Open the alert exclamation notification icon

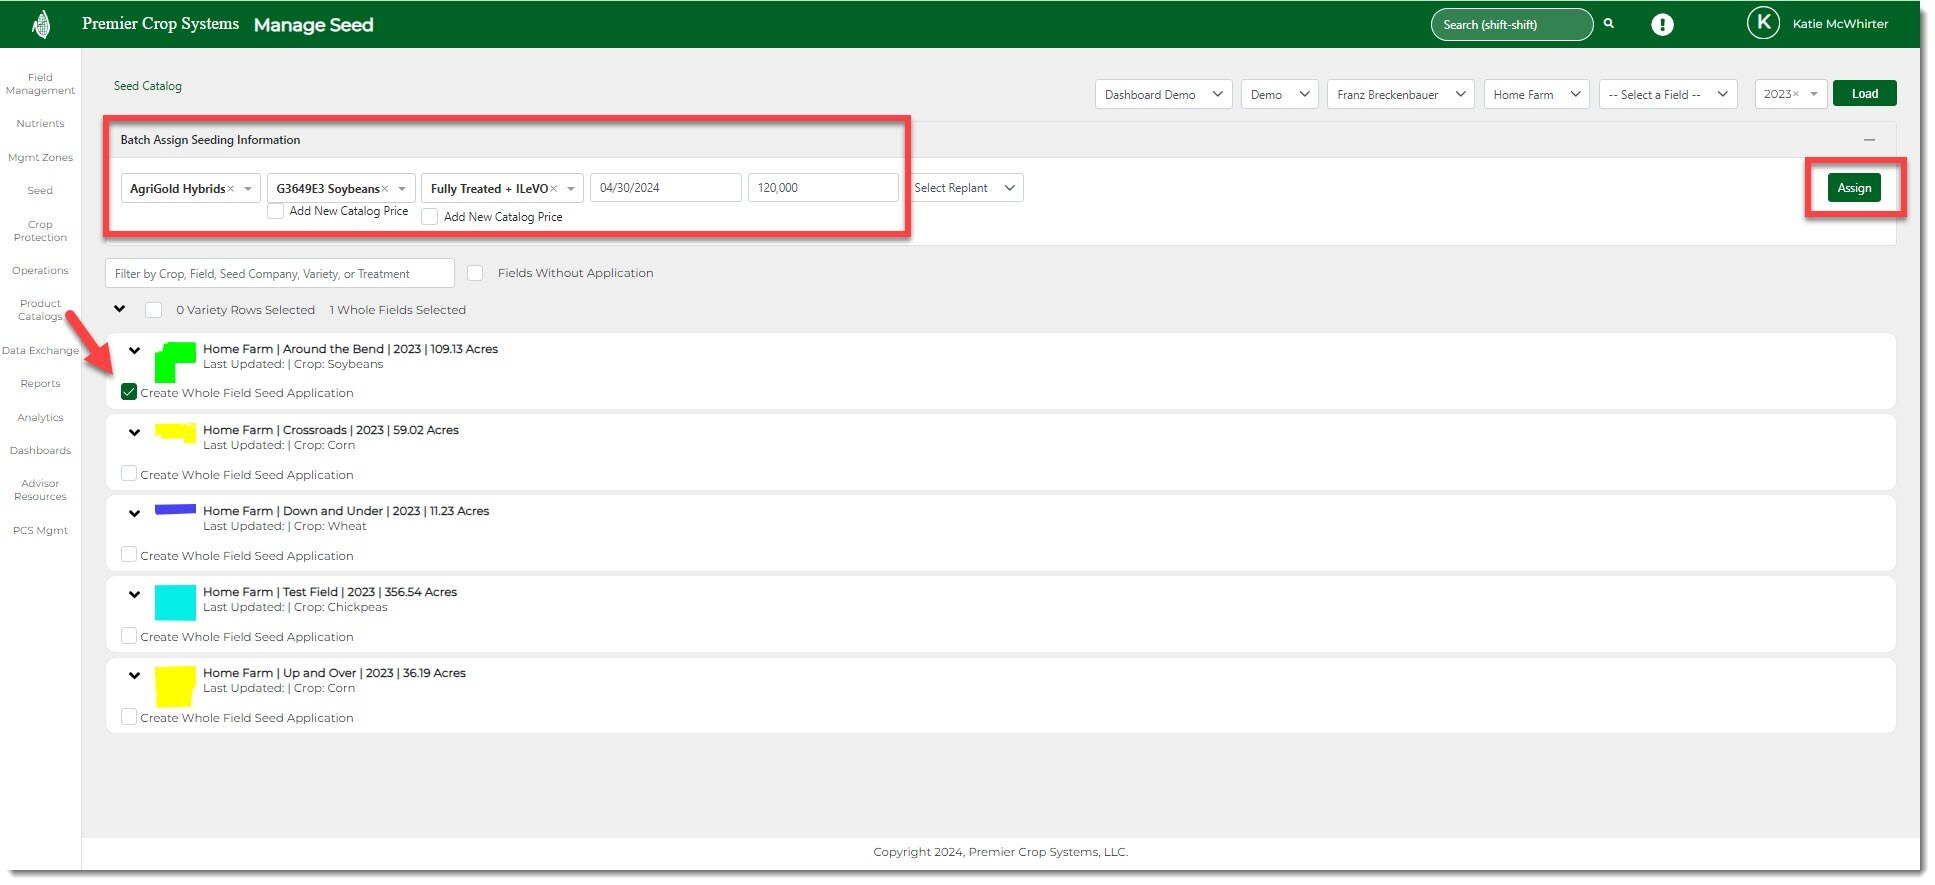click(1662, 25)
